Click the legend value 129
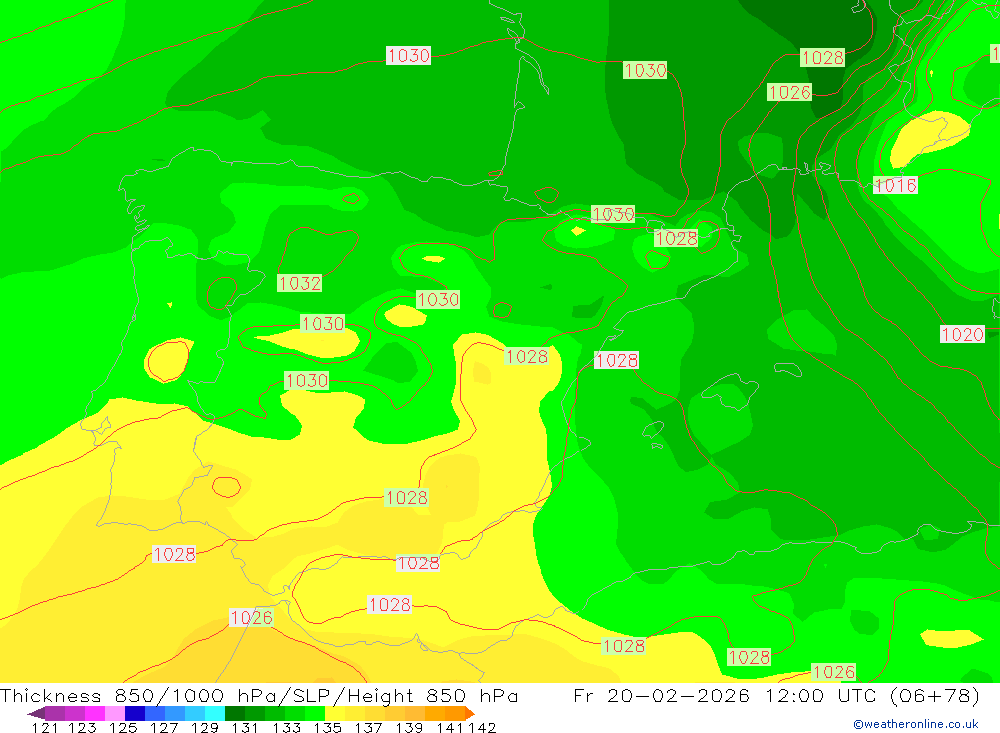 click(203, 727)
